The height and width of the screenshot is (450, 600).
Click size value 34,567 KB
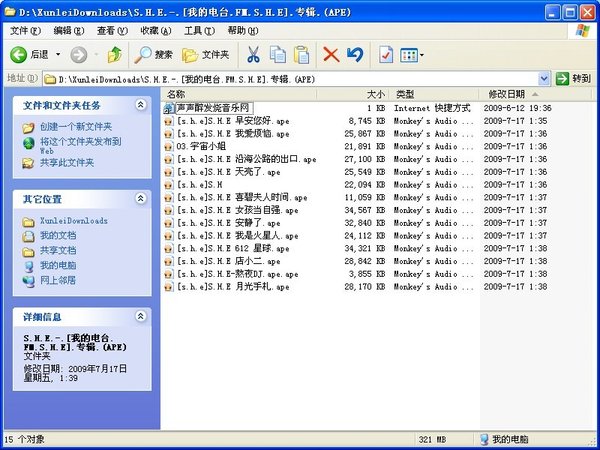(x=364, y=210)
